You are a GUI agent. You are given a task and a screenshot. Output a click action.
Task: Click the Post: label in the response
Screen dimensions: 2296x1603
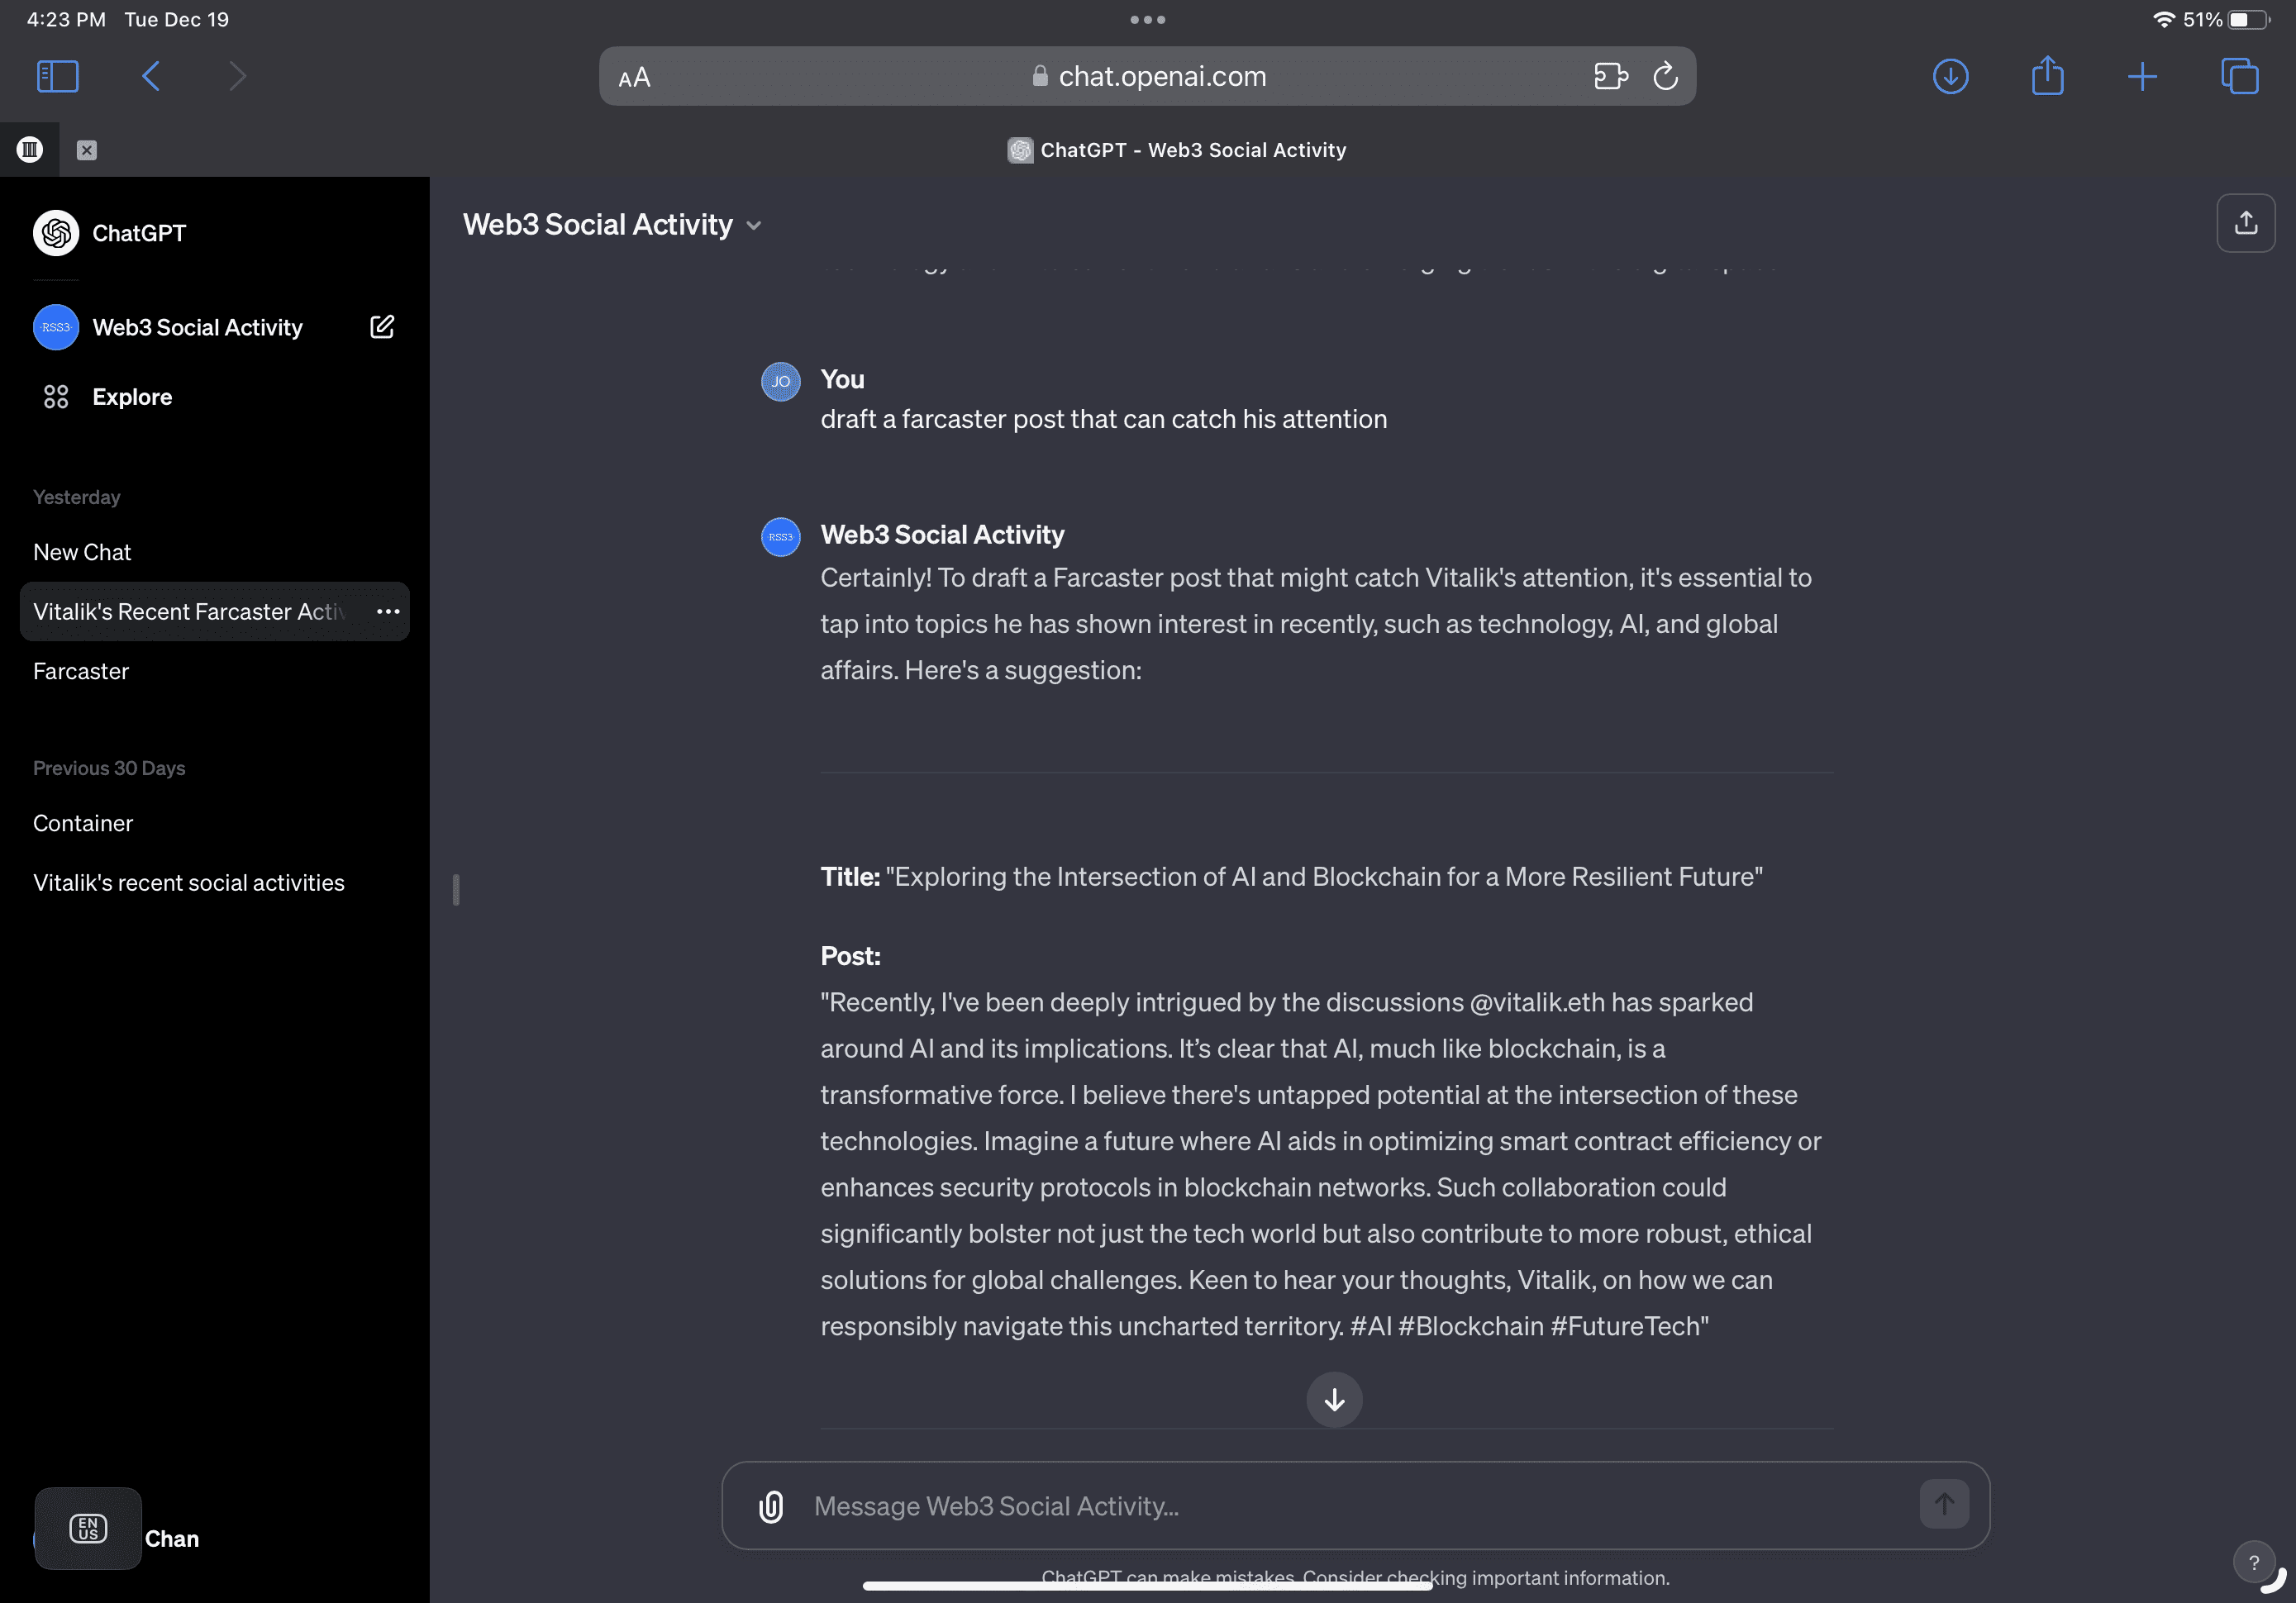point(850,956)
